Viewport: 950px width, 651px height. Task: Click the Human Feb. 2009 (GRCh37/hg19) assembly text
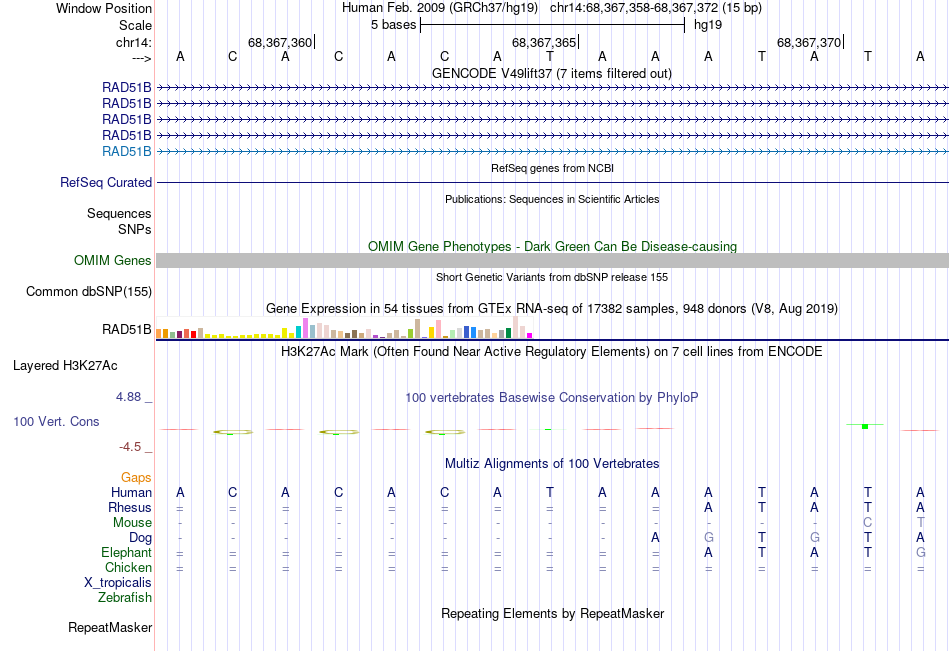(440, 8)
